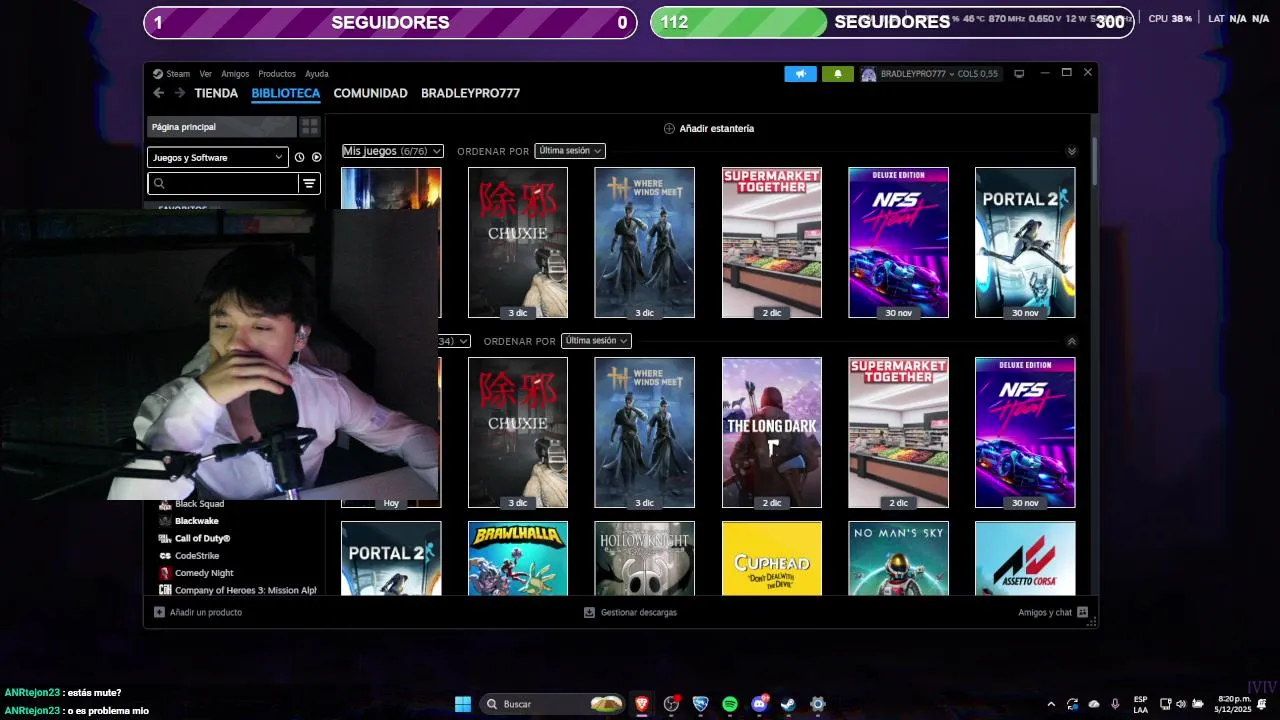Go back with the Steam back arrow

158,93
